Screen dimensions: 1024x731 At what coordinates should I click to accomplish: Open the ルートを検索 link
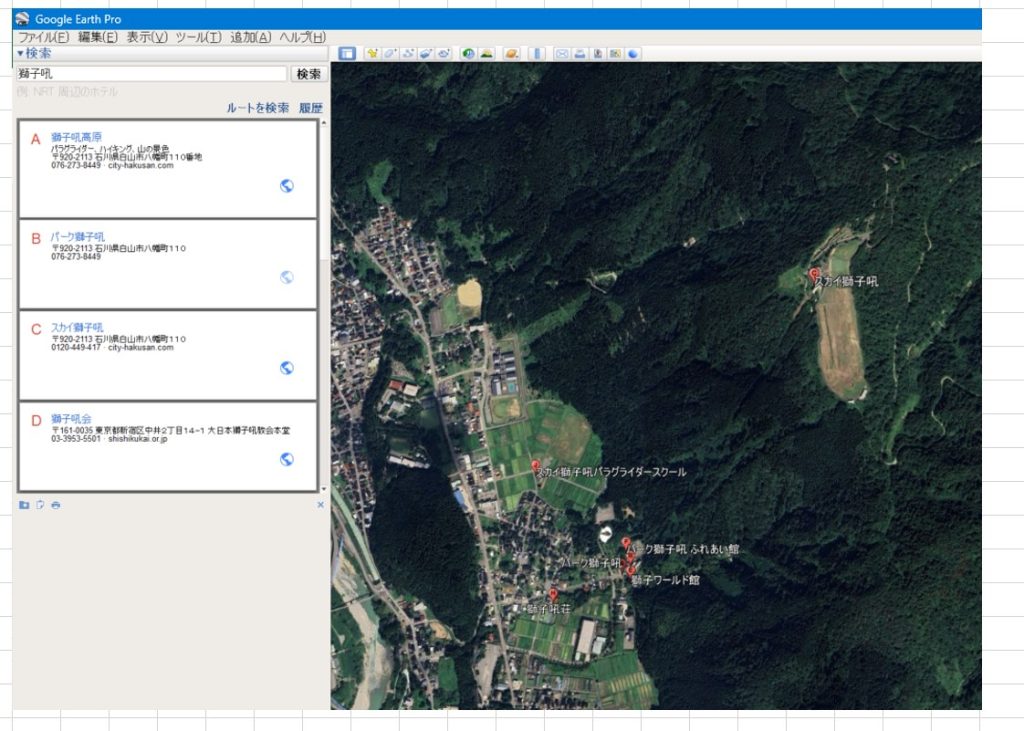[257, 108]
